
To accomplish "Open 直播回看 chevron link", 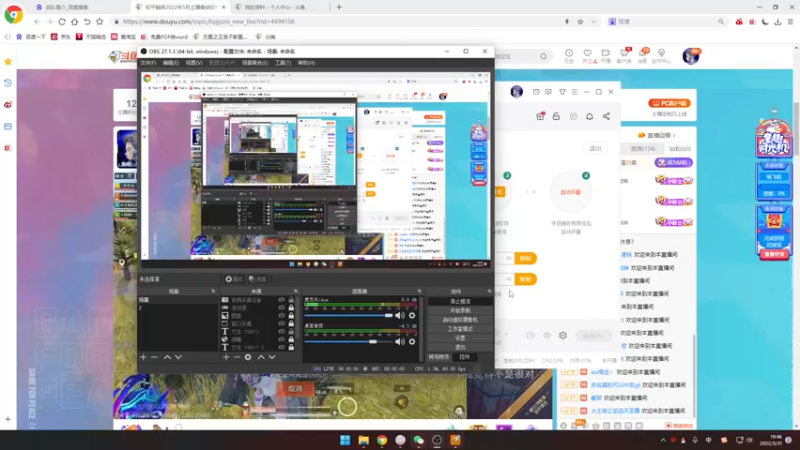I will [x=674, y=135].
